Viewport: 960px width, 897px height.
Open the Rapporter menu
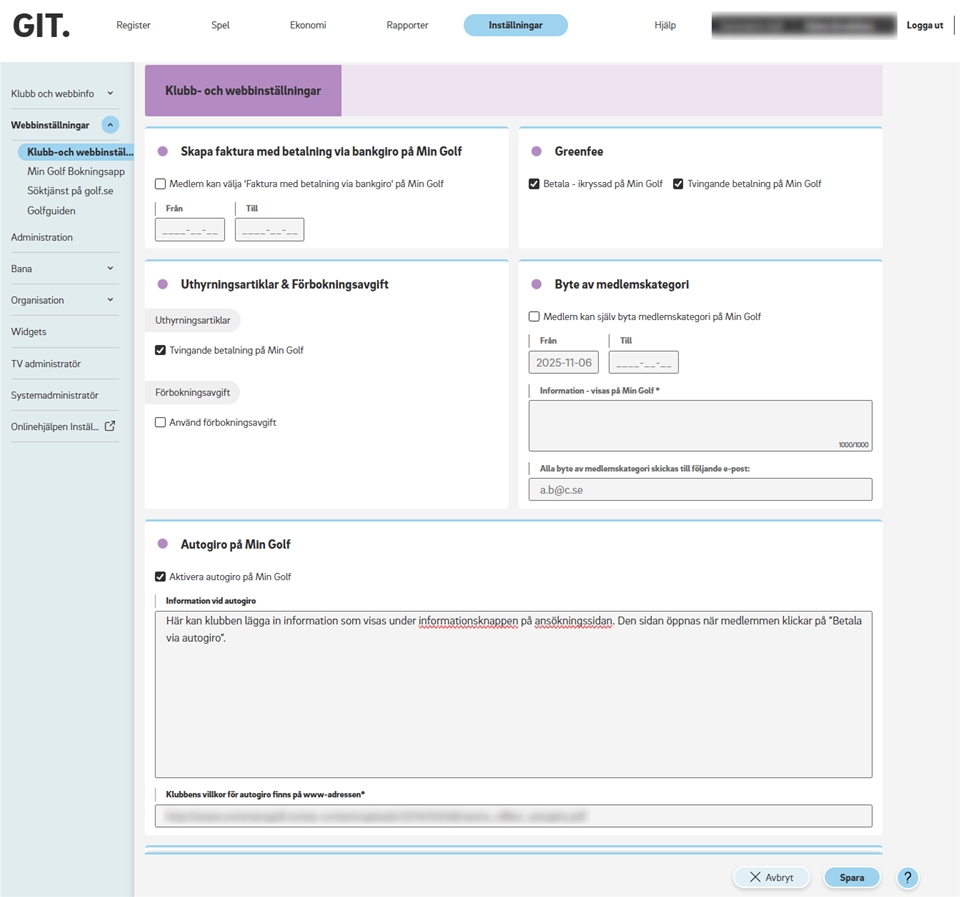(407, 26)
